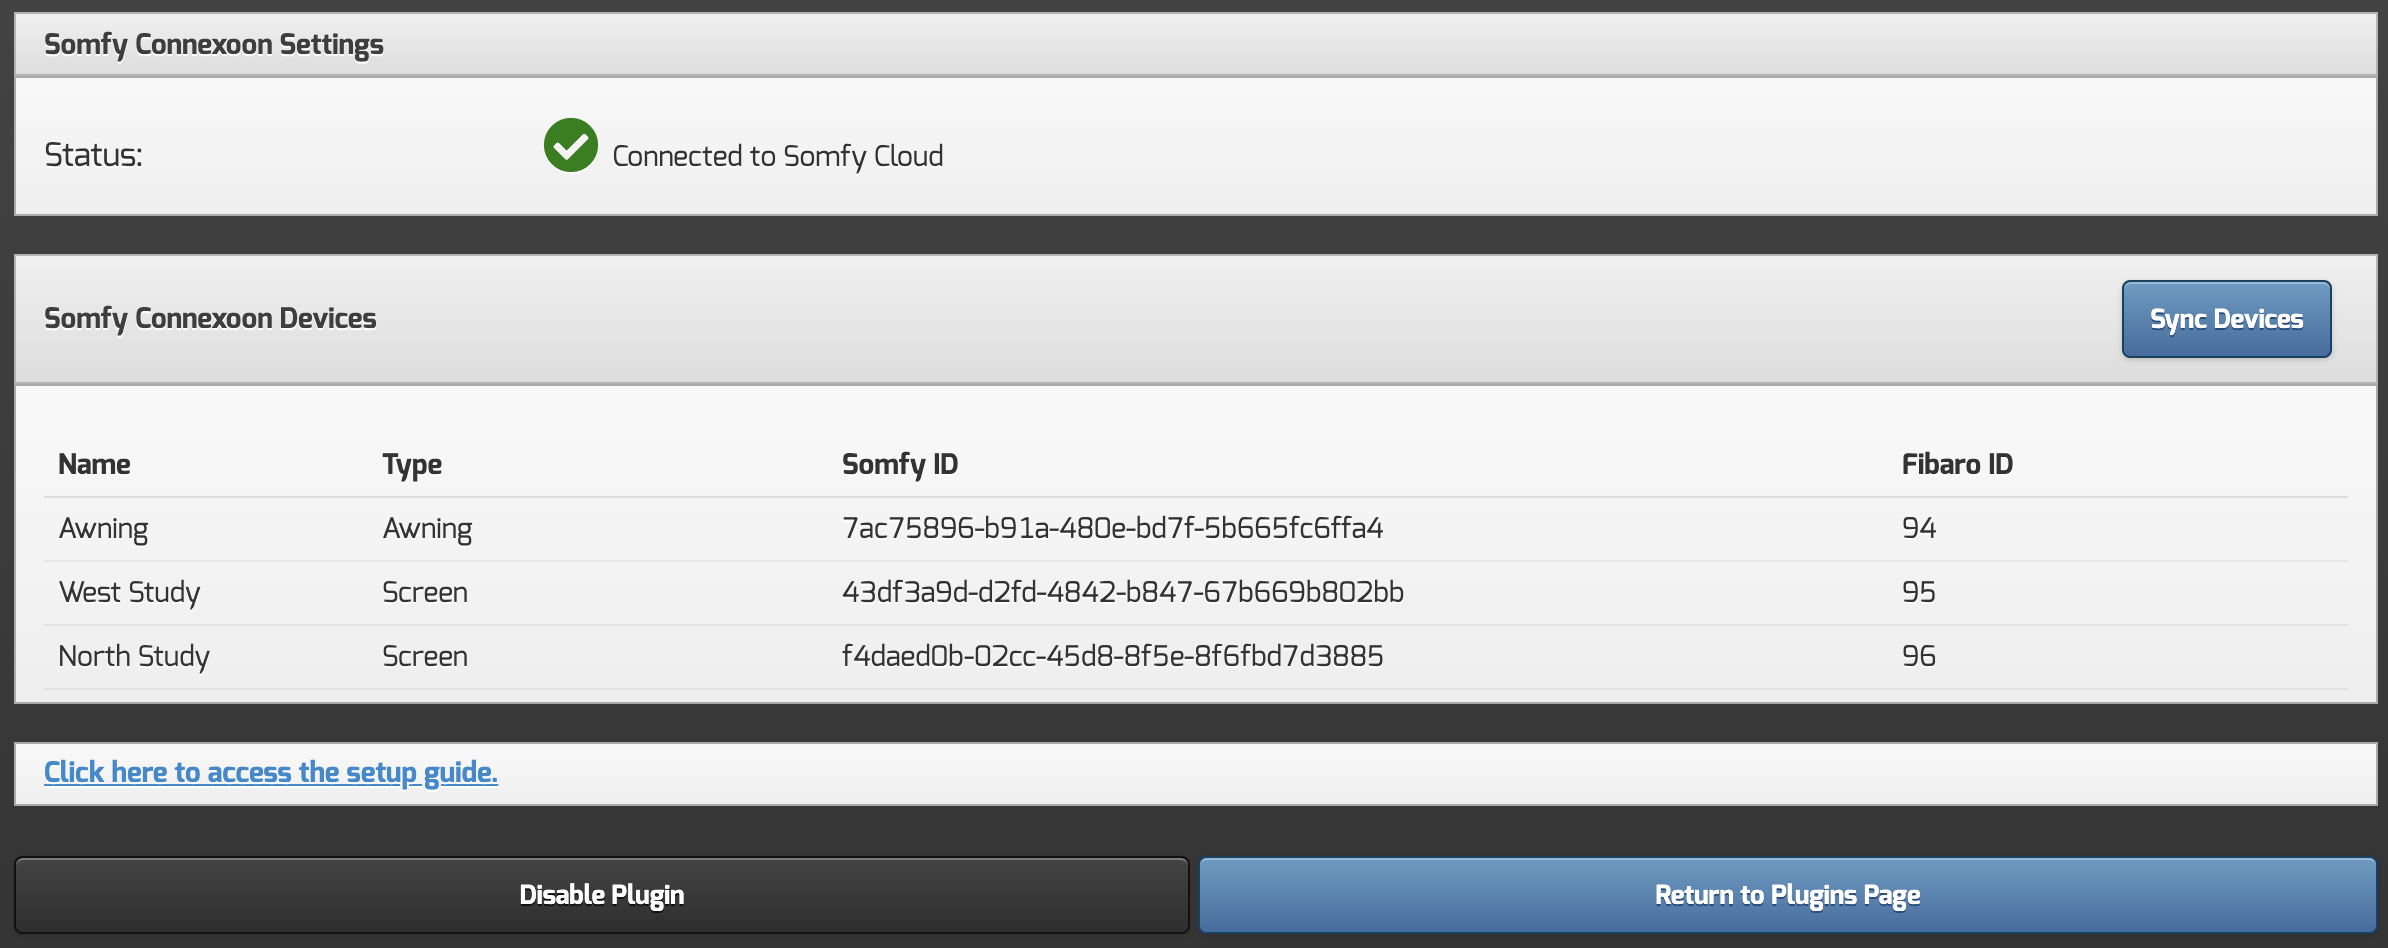Image resolution: width=2388 pixels, height=948 pixels.
Task: Click the green connected status checkmark icon
Action: pos(570,146)
